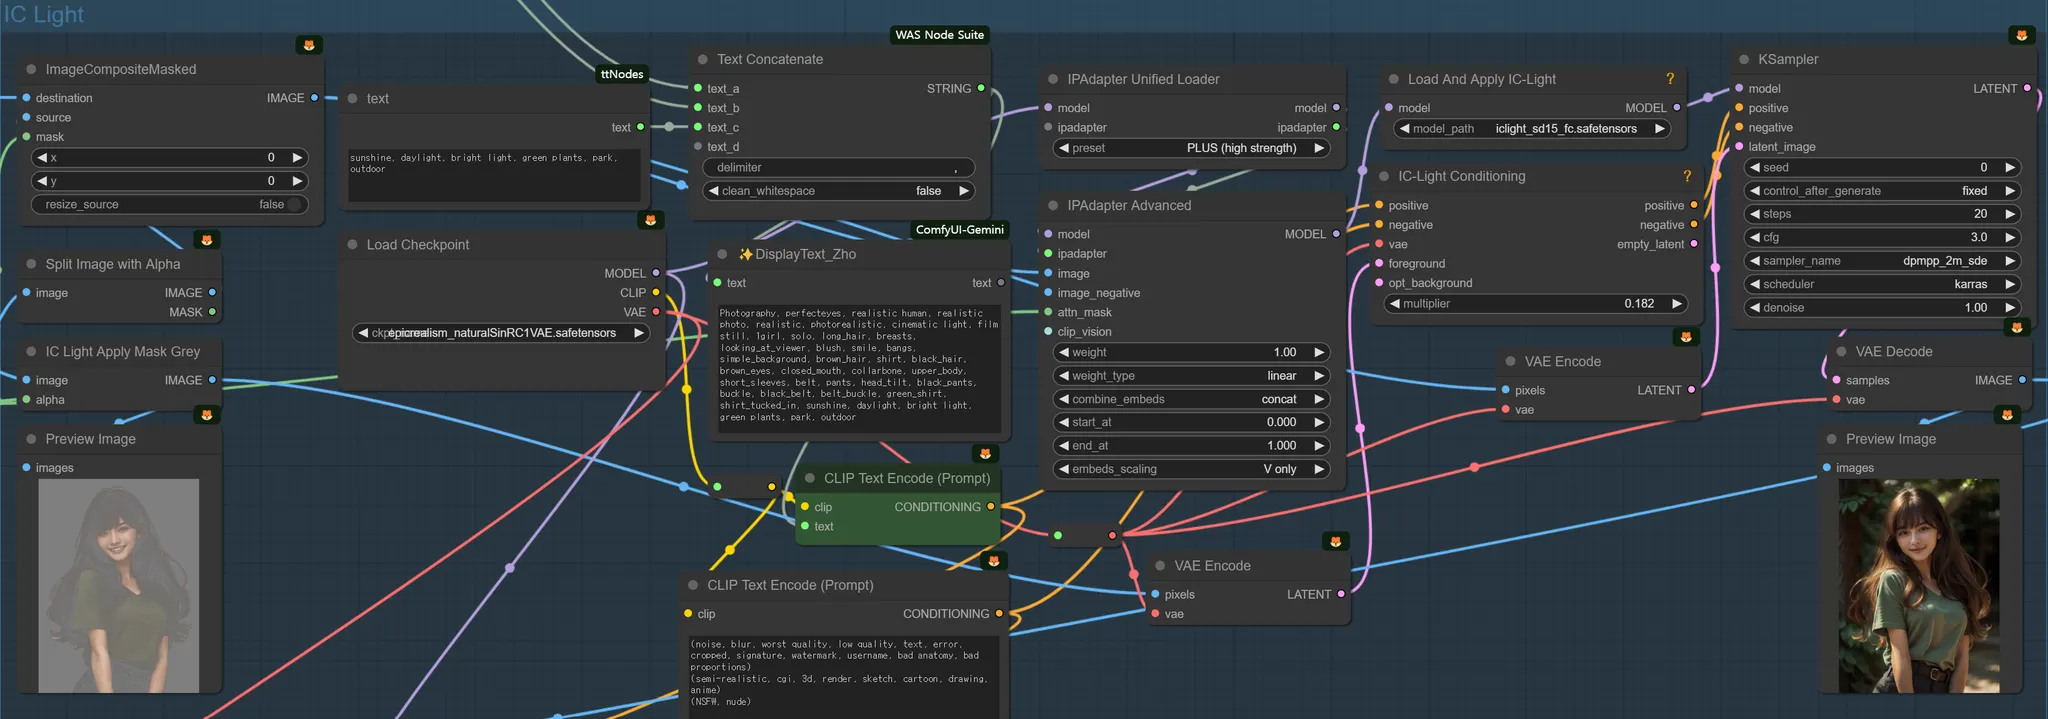
Task: Click the ComfyUI-Gemini badge label
Action: pos(959,230)
